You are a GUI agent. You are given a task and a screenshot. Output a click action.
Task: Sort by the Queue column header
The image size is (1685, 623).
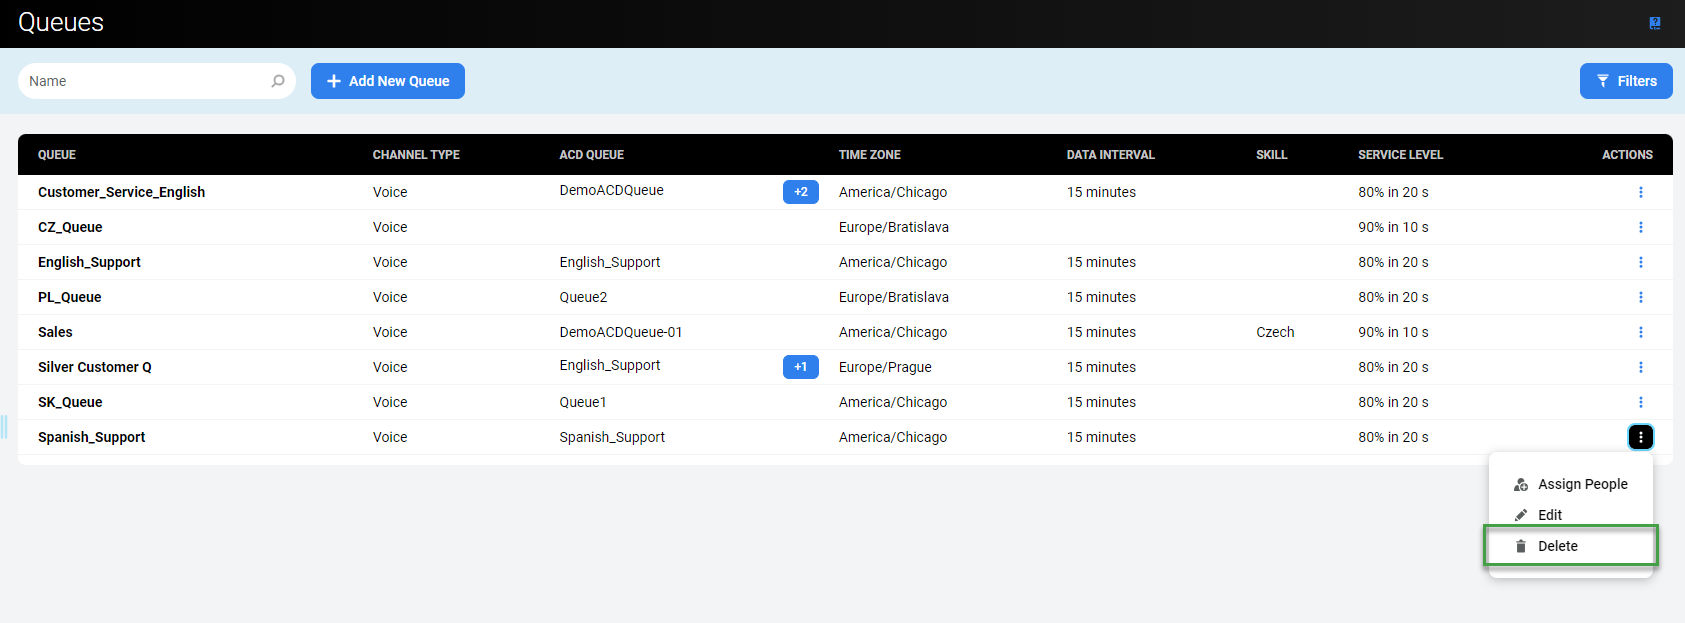tap(57, 155)
